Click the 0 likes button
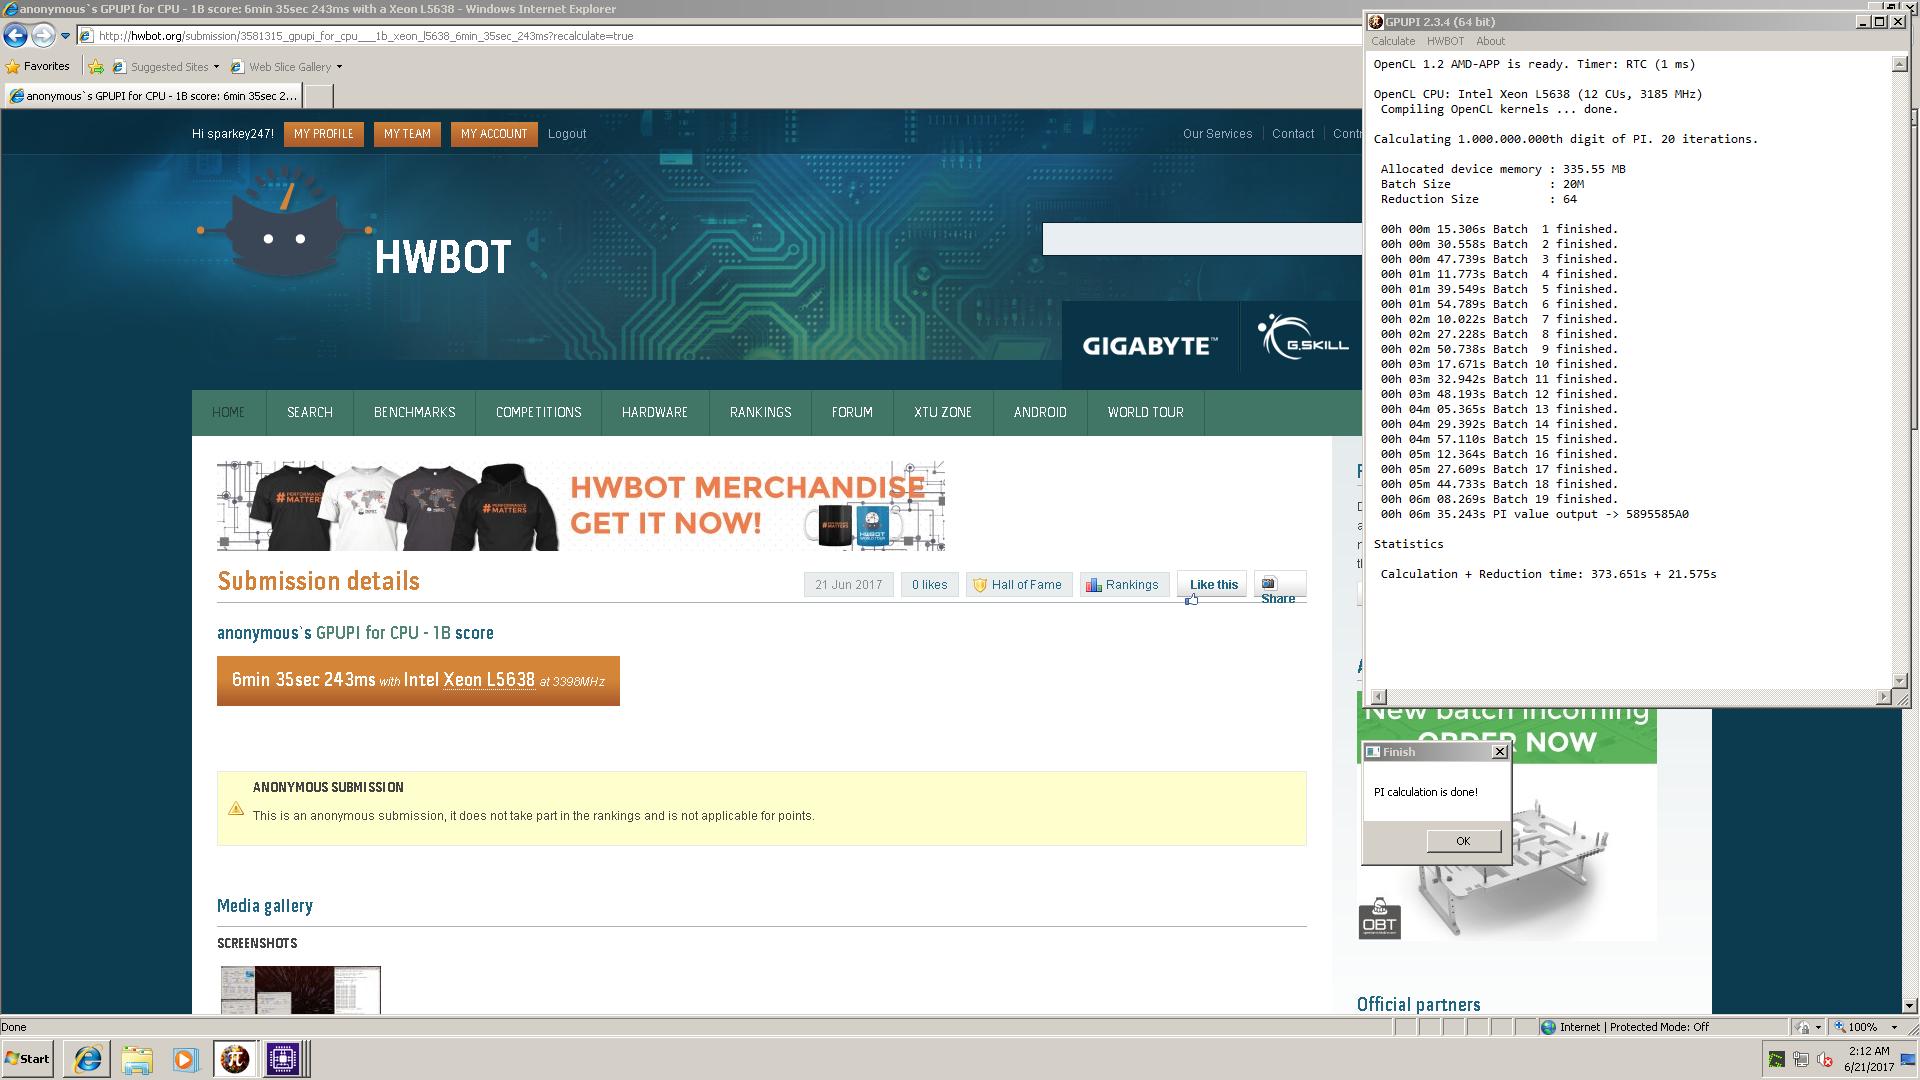This screenshot has width=1920, height=1080. (x=929, y=585)
